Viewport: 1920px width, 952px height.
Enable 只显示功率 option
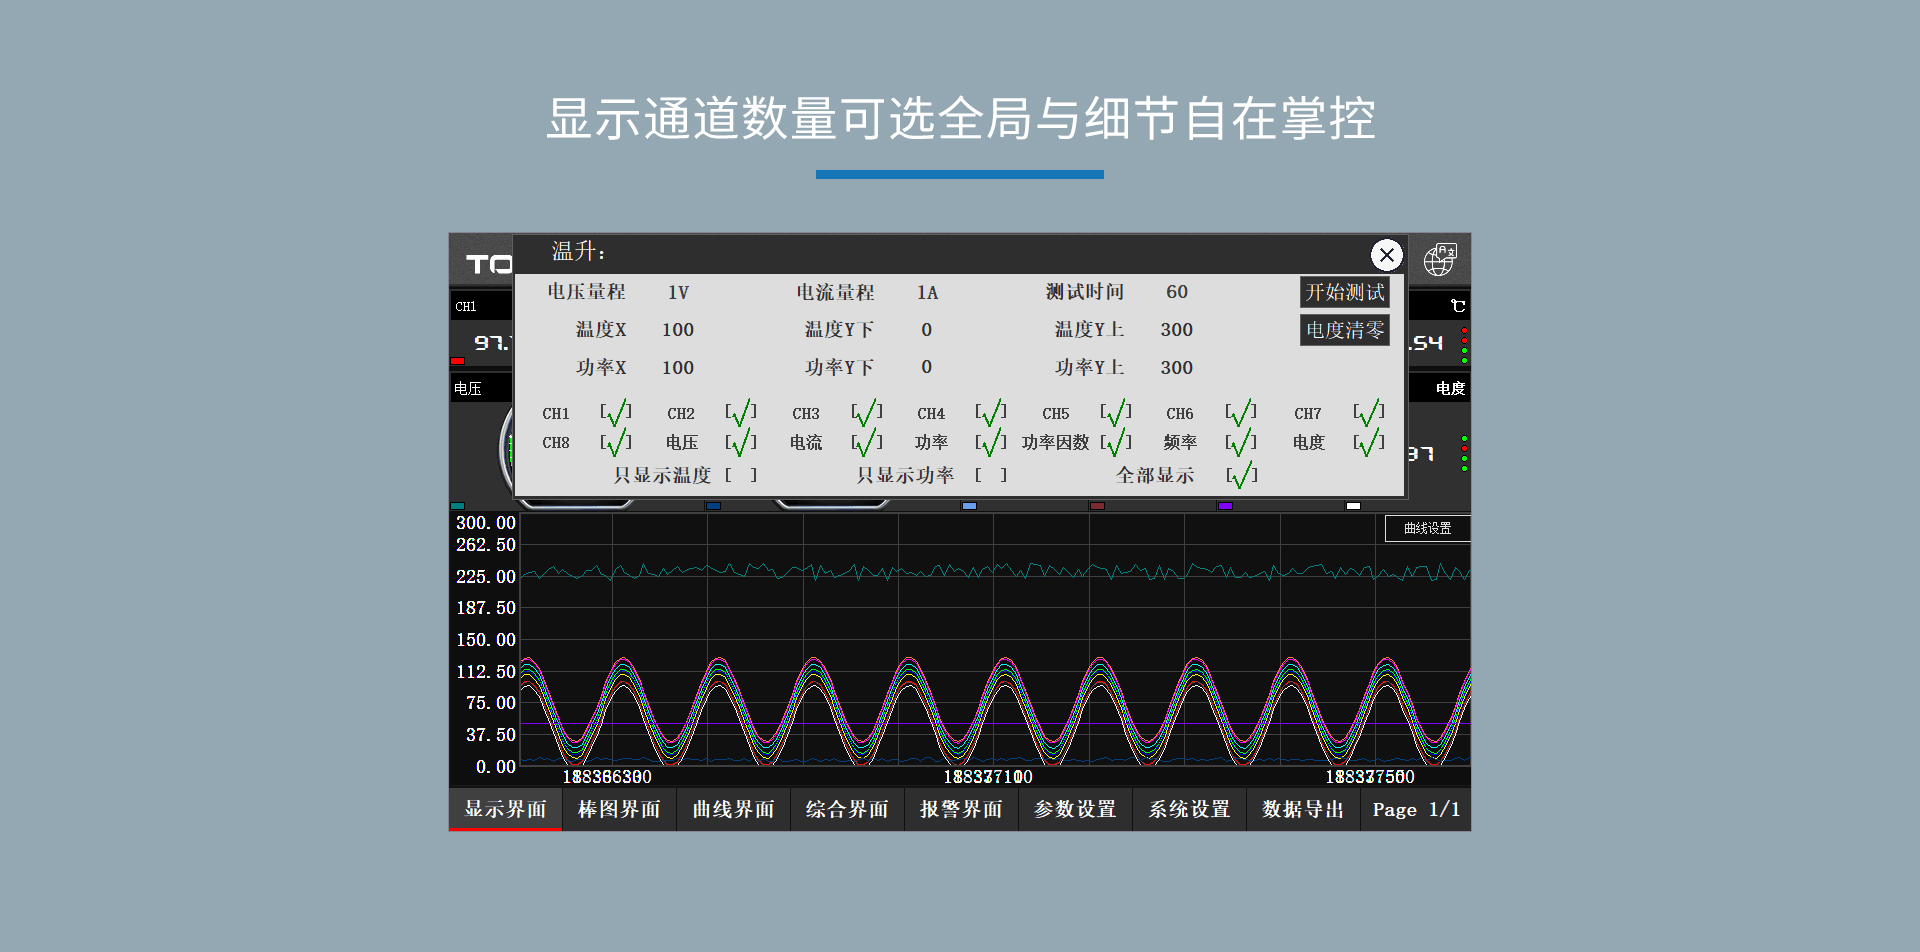click(991, 475)
